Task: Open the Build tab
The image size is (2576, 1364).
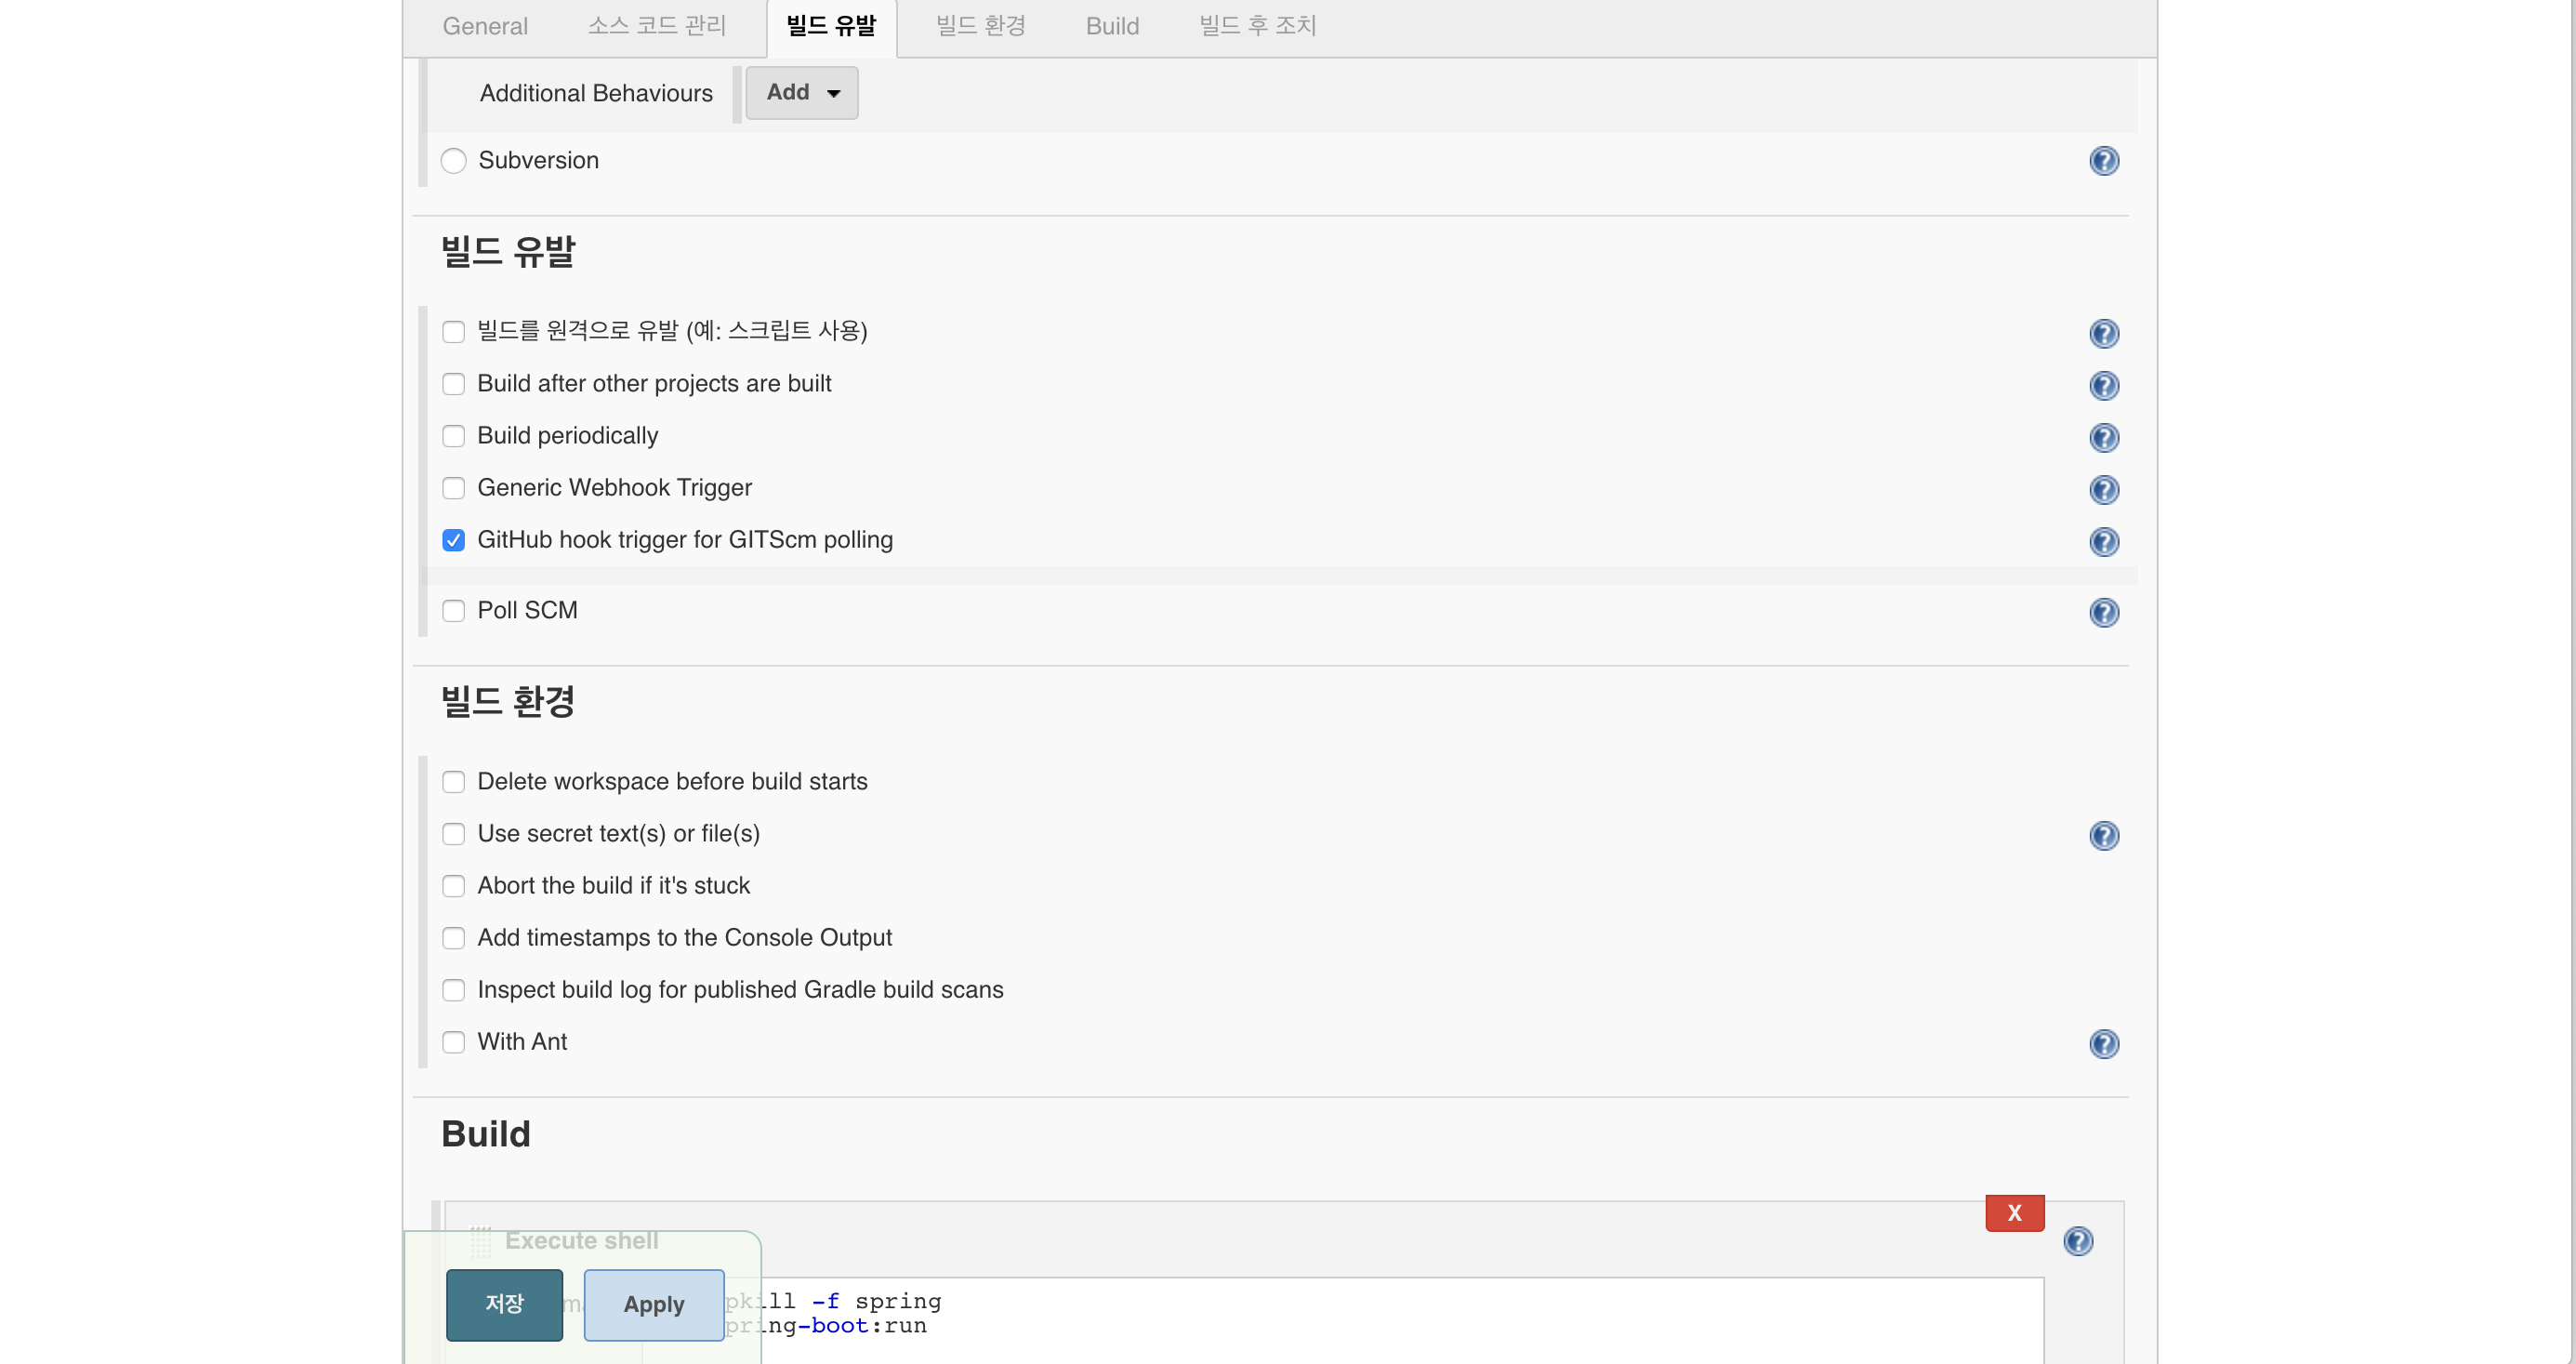Action: point(1112,26)
